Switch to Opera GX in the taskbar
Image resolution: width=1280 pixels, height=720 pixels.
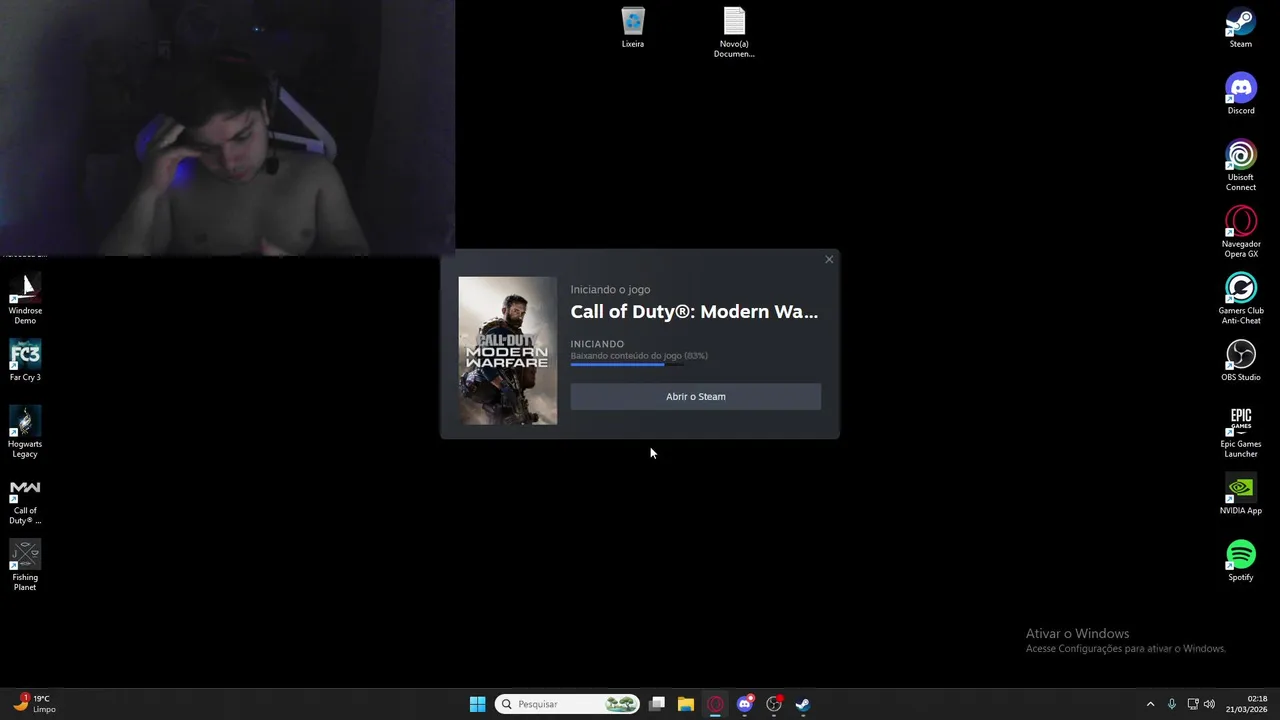point(715,704)
